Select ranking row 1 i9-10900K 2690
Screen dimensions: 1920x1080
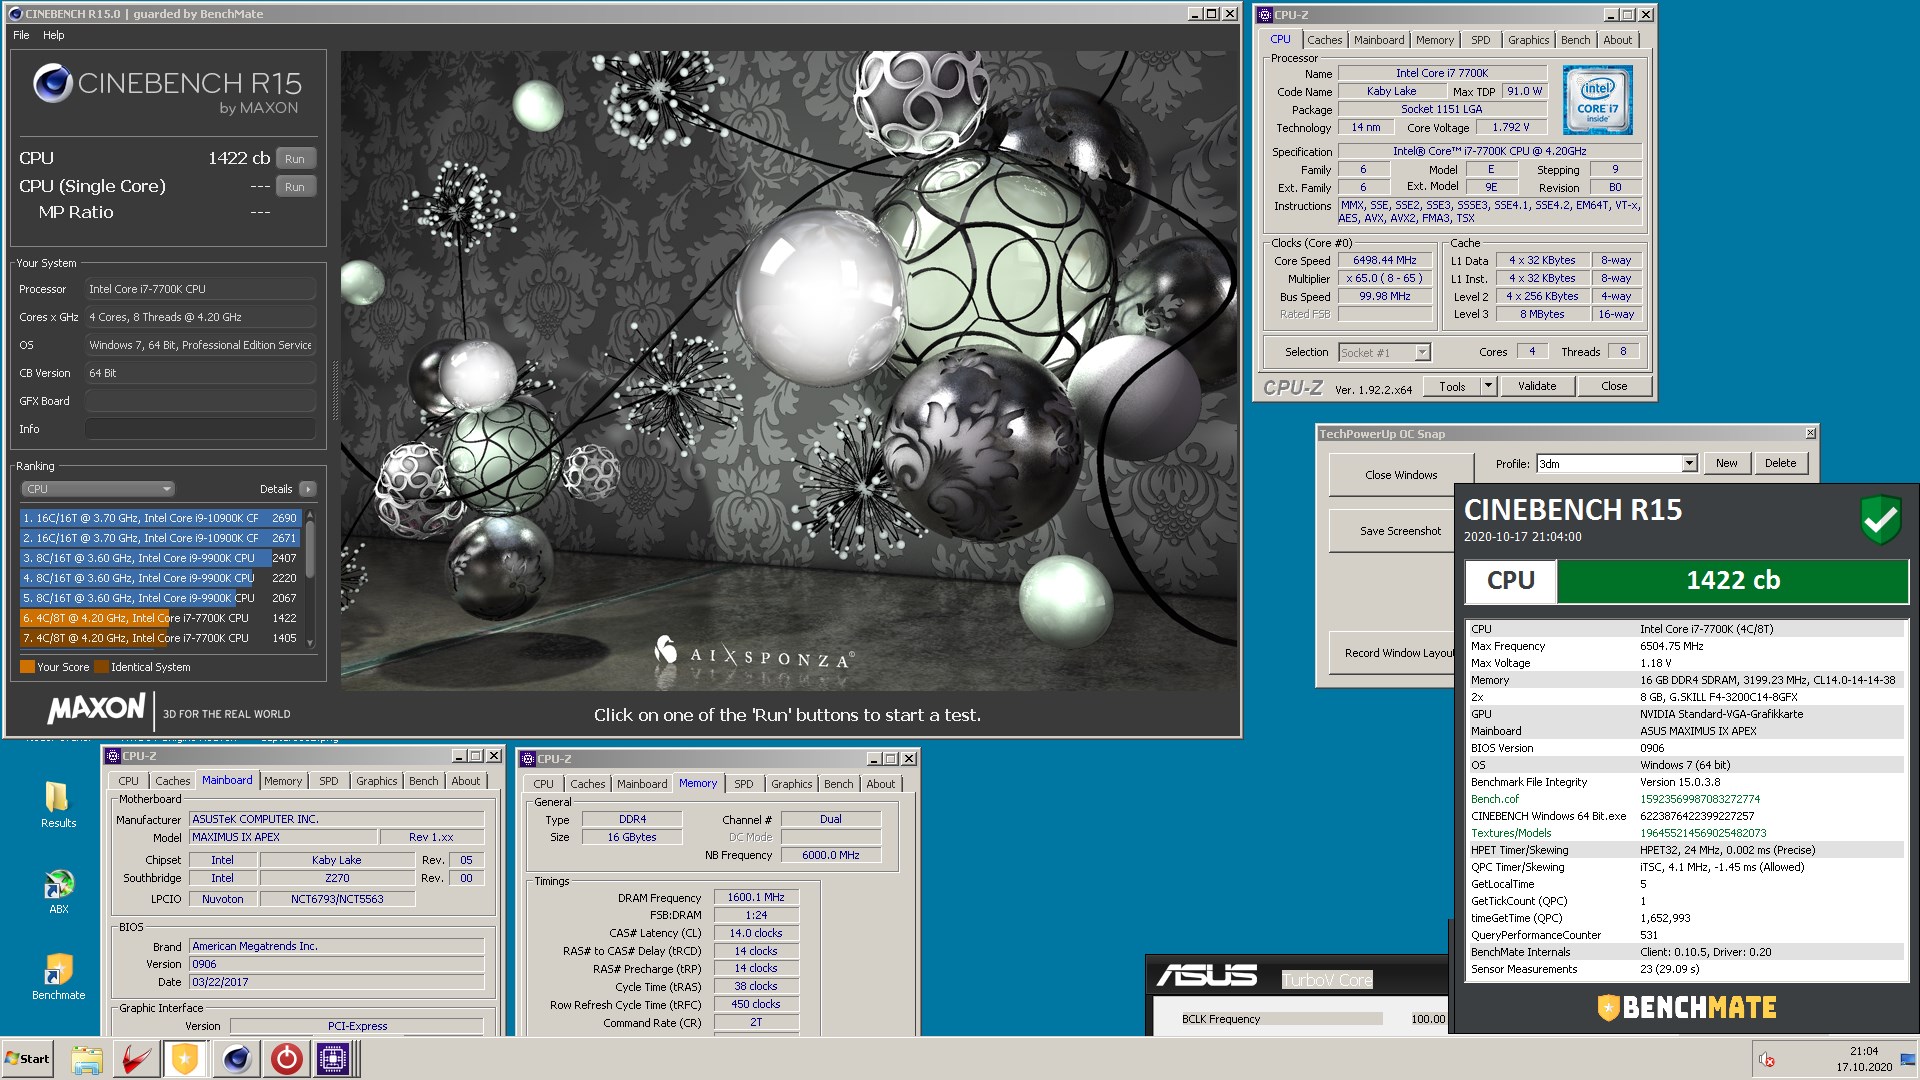[x=160, y=518]
